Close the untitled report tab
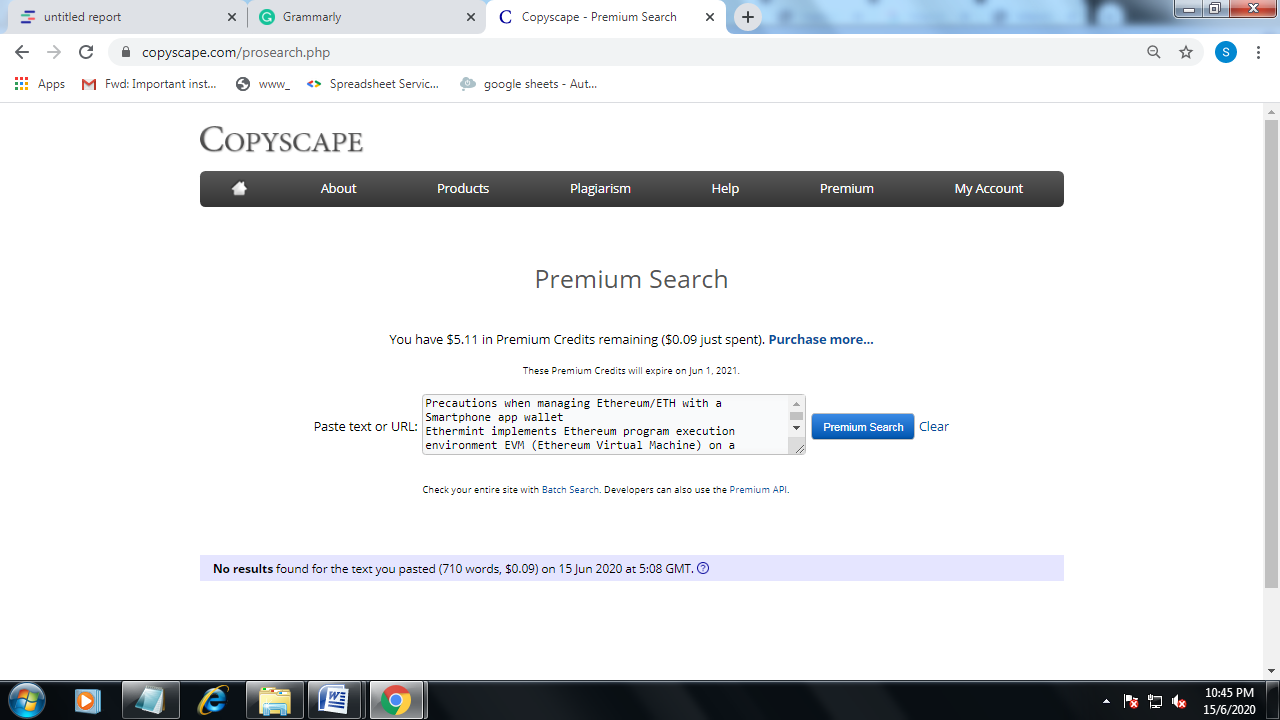Image resolution: width=1280 pixels, height=720 pixels. point(232,17)
